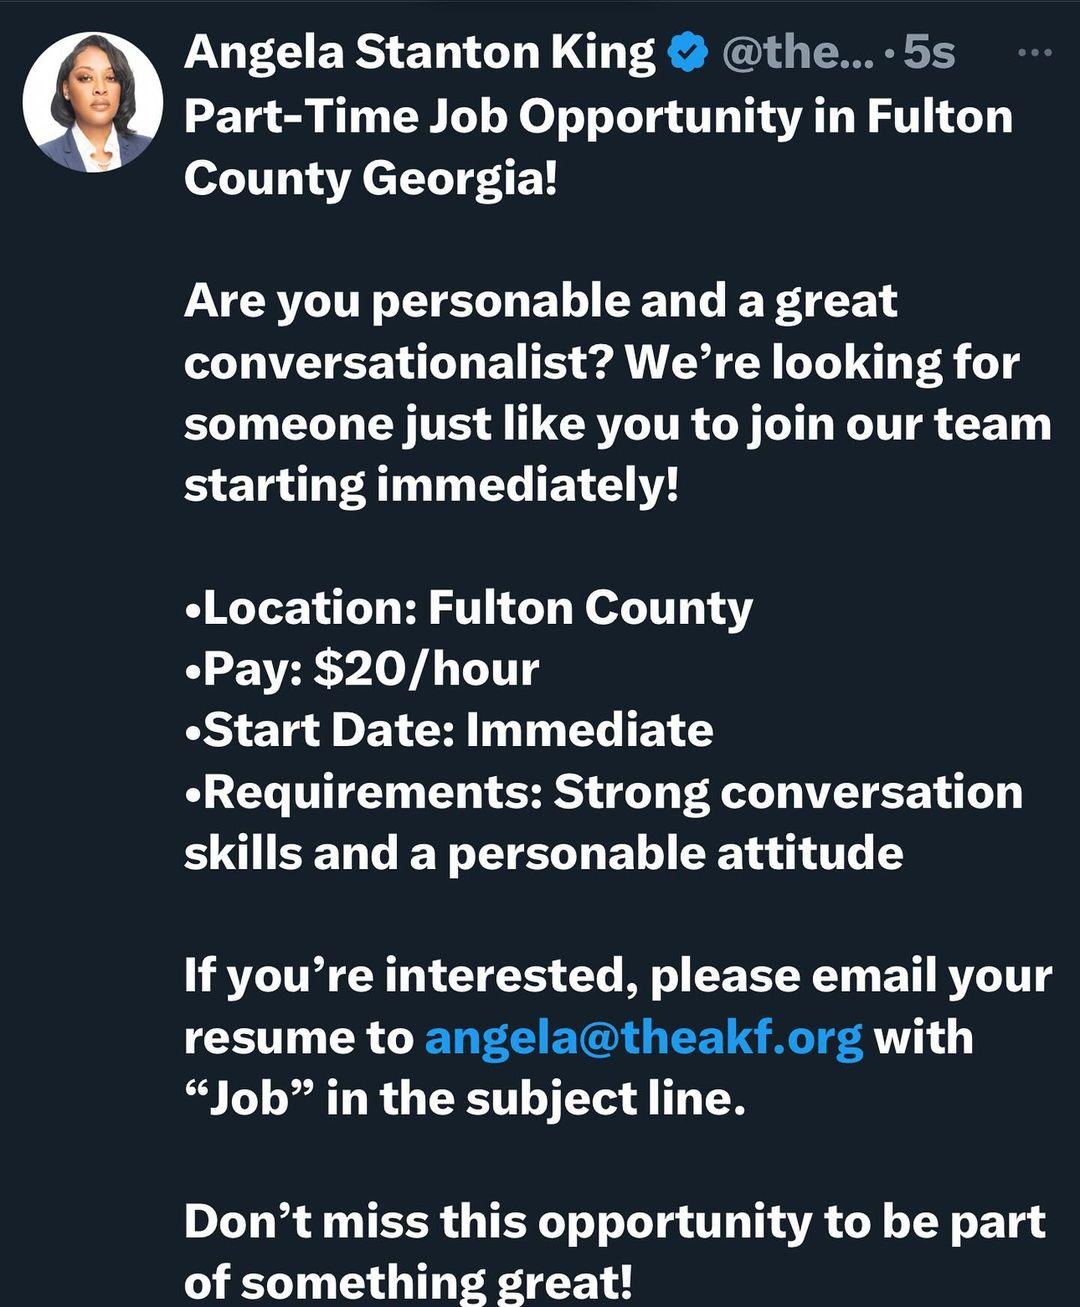Click the 'skills and a personable attitude' line

[544, 854]
